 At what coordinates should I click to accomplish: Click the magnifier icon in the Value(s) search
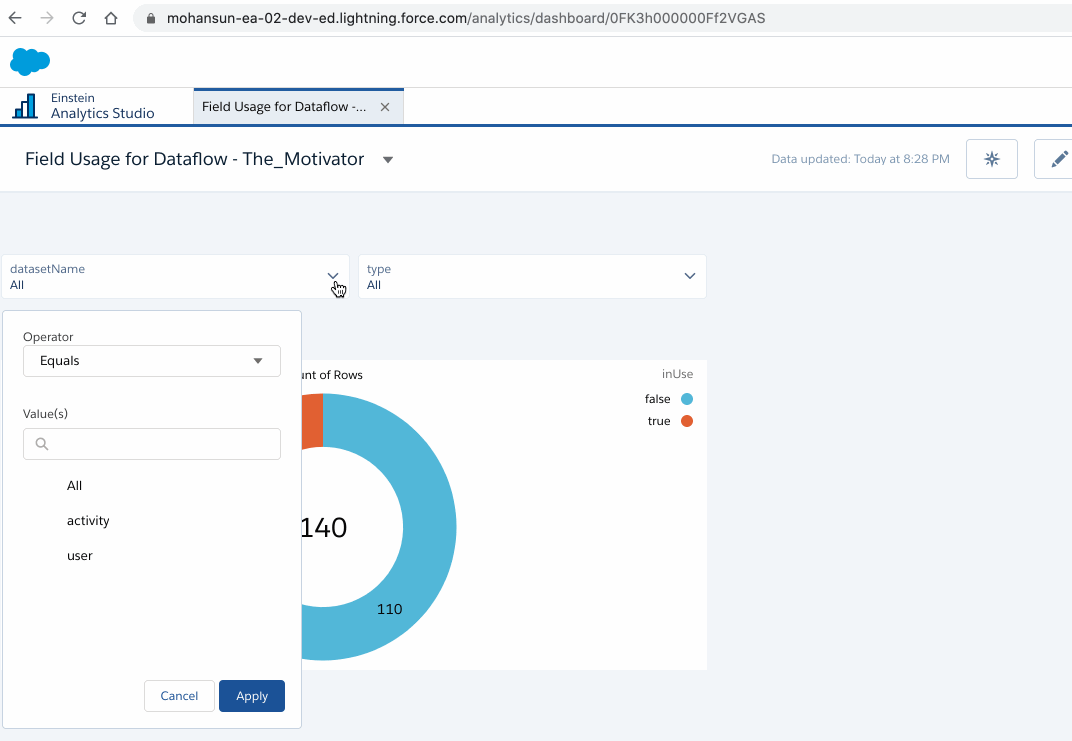point(42,444)
